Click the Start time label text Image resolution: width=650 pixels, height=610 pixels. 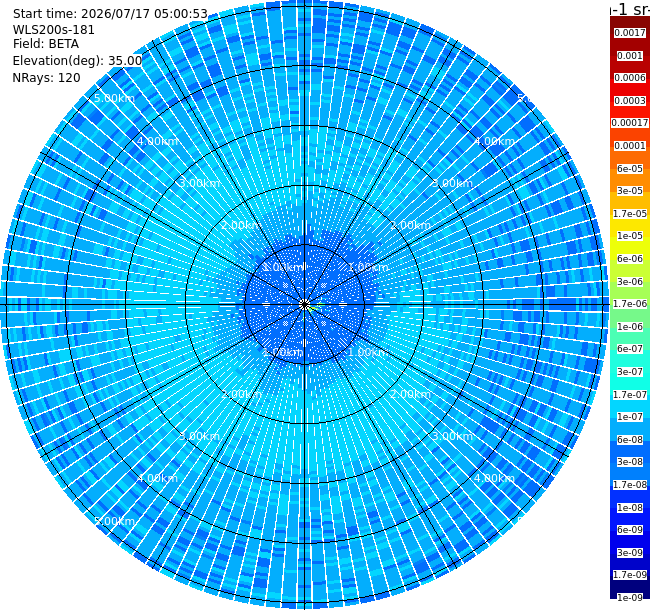[110, 14]
